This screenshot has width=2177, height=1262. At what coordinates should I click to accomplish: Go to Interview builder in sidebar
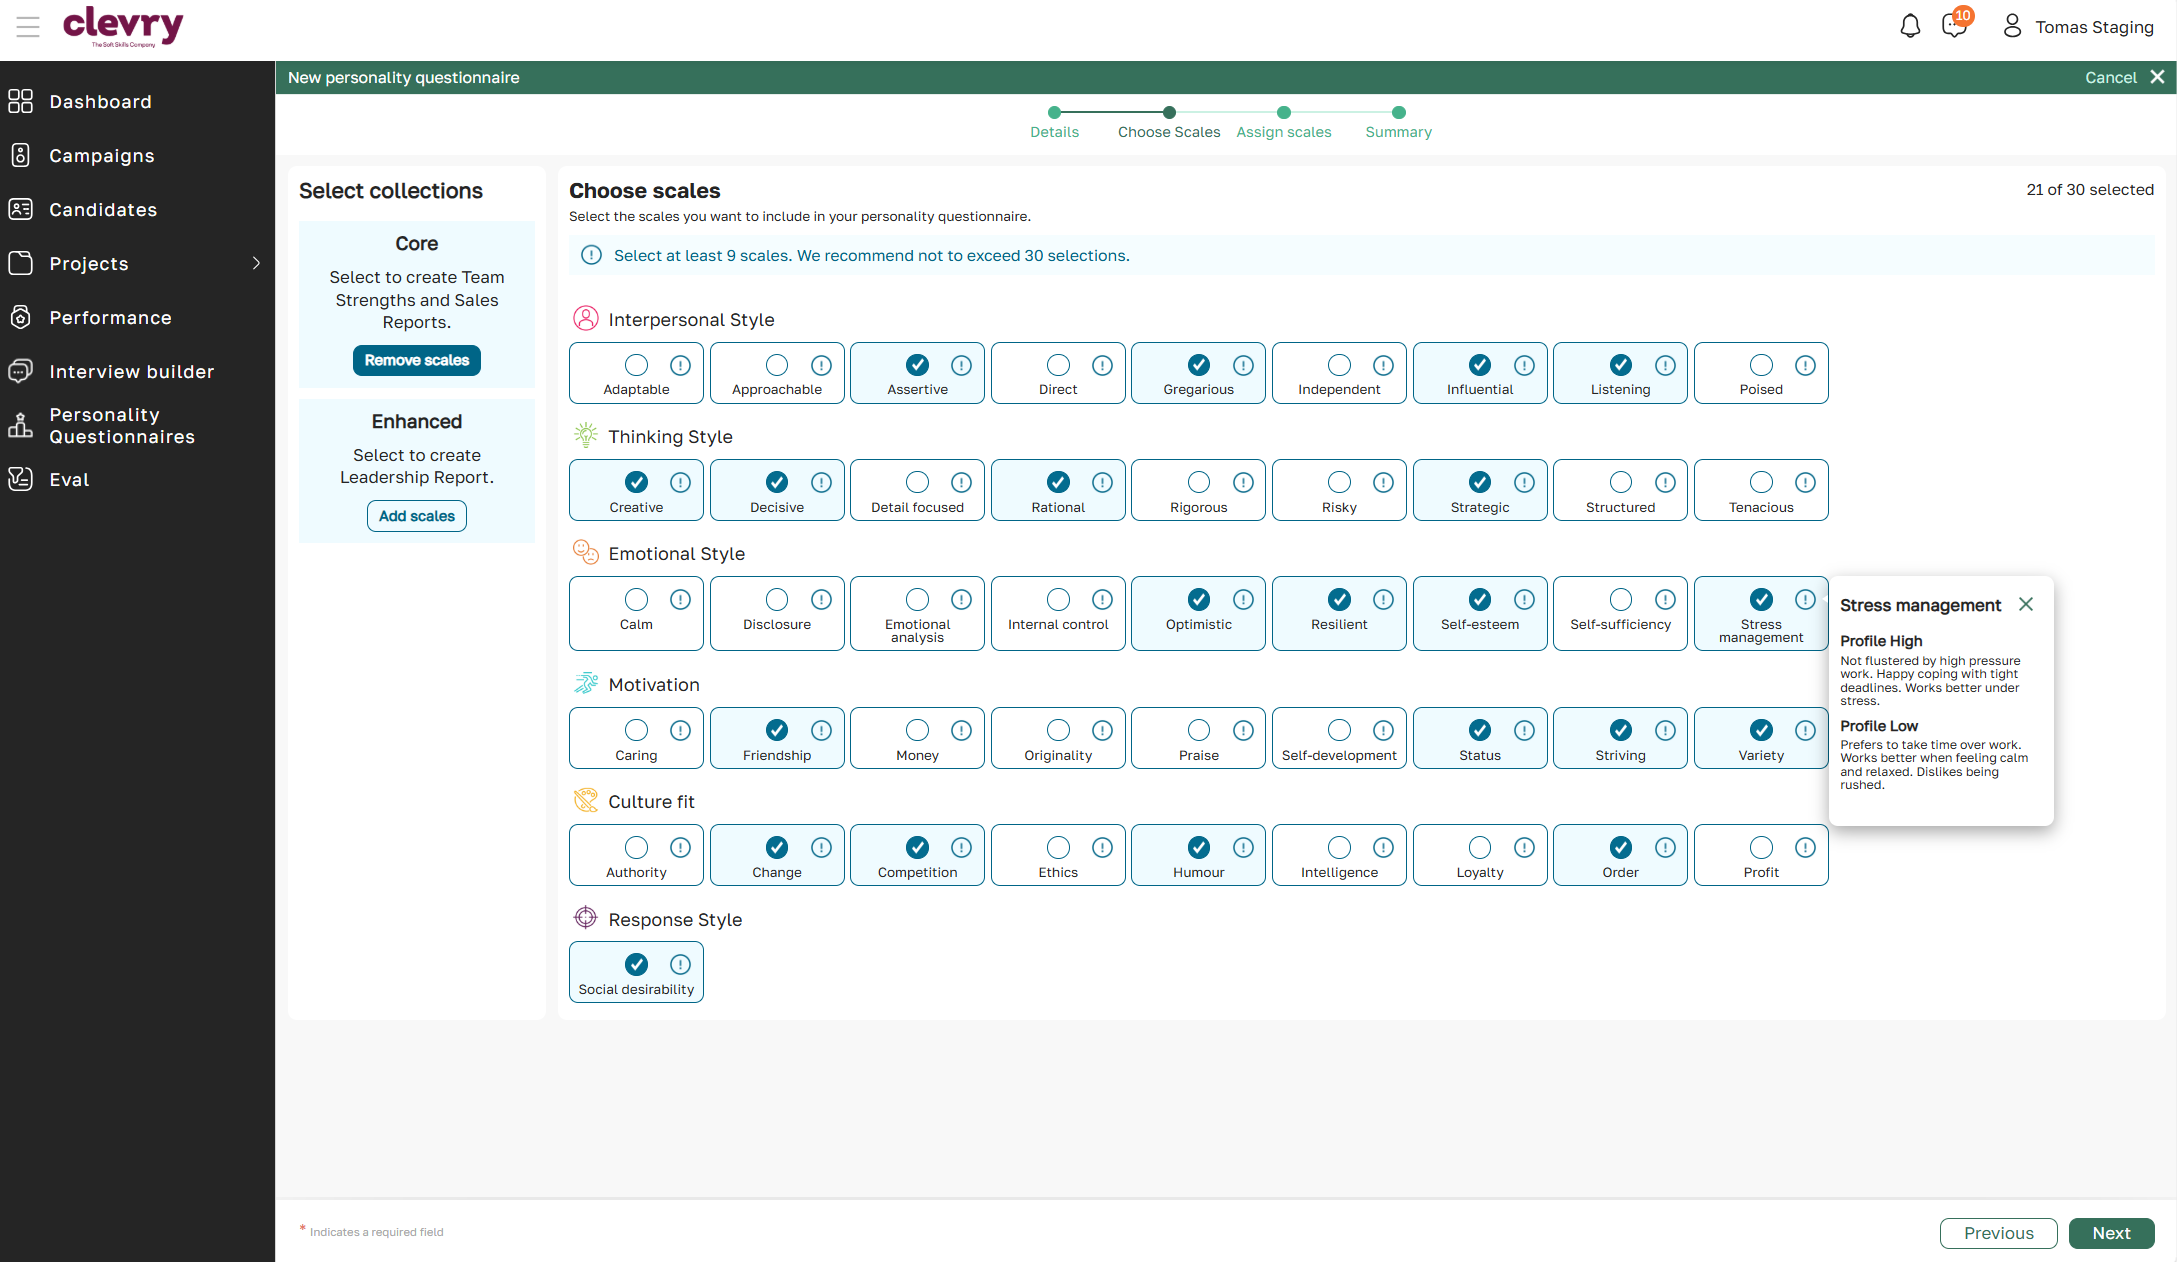point(131,371)
